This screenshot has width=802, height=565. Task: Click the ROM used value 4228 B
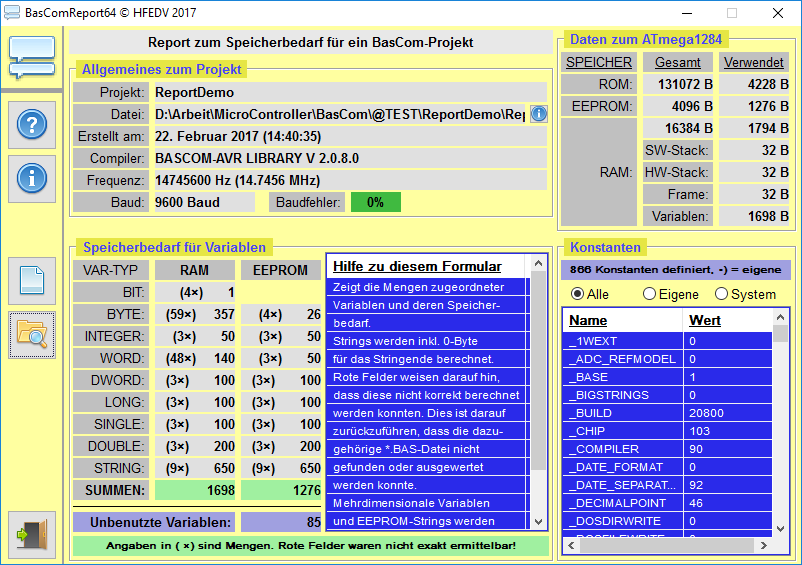pyautogui.click(x=753, y=84)
